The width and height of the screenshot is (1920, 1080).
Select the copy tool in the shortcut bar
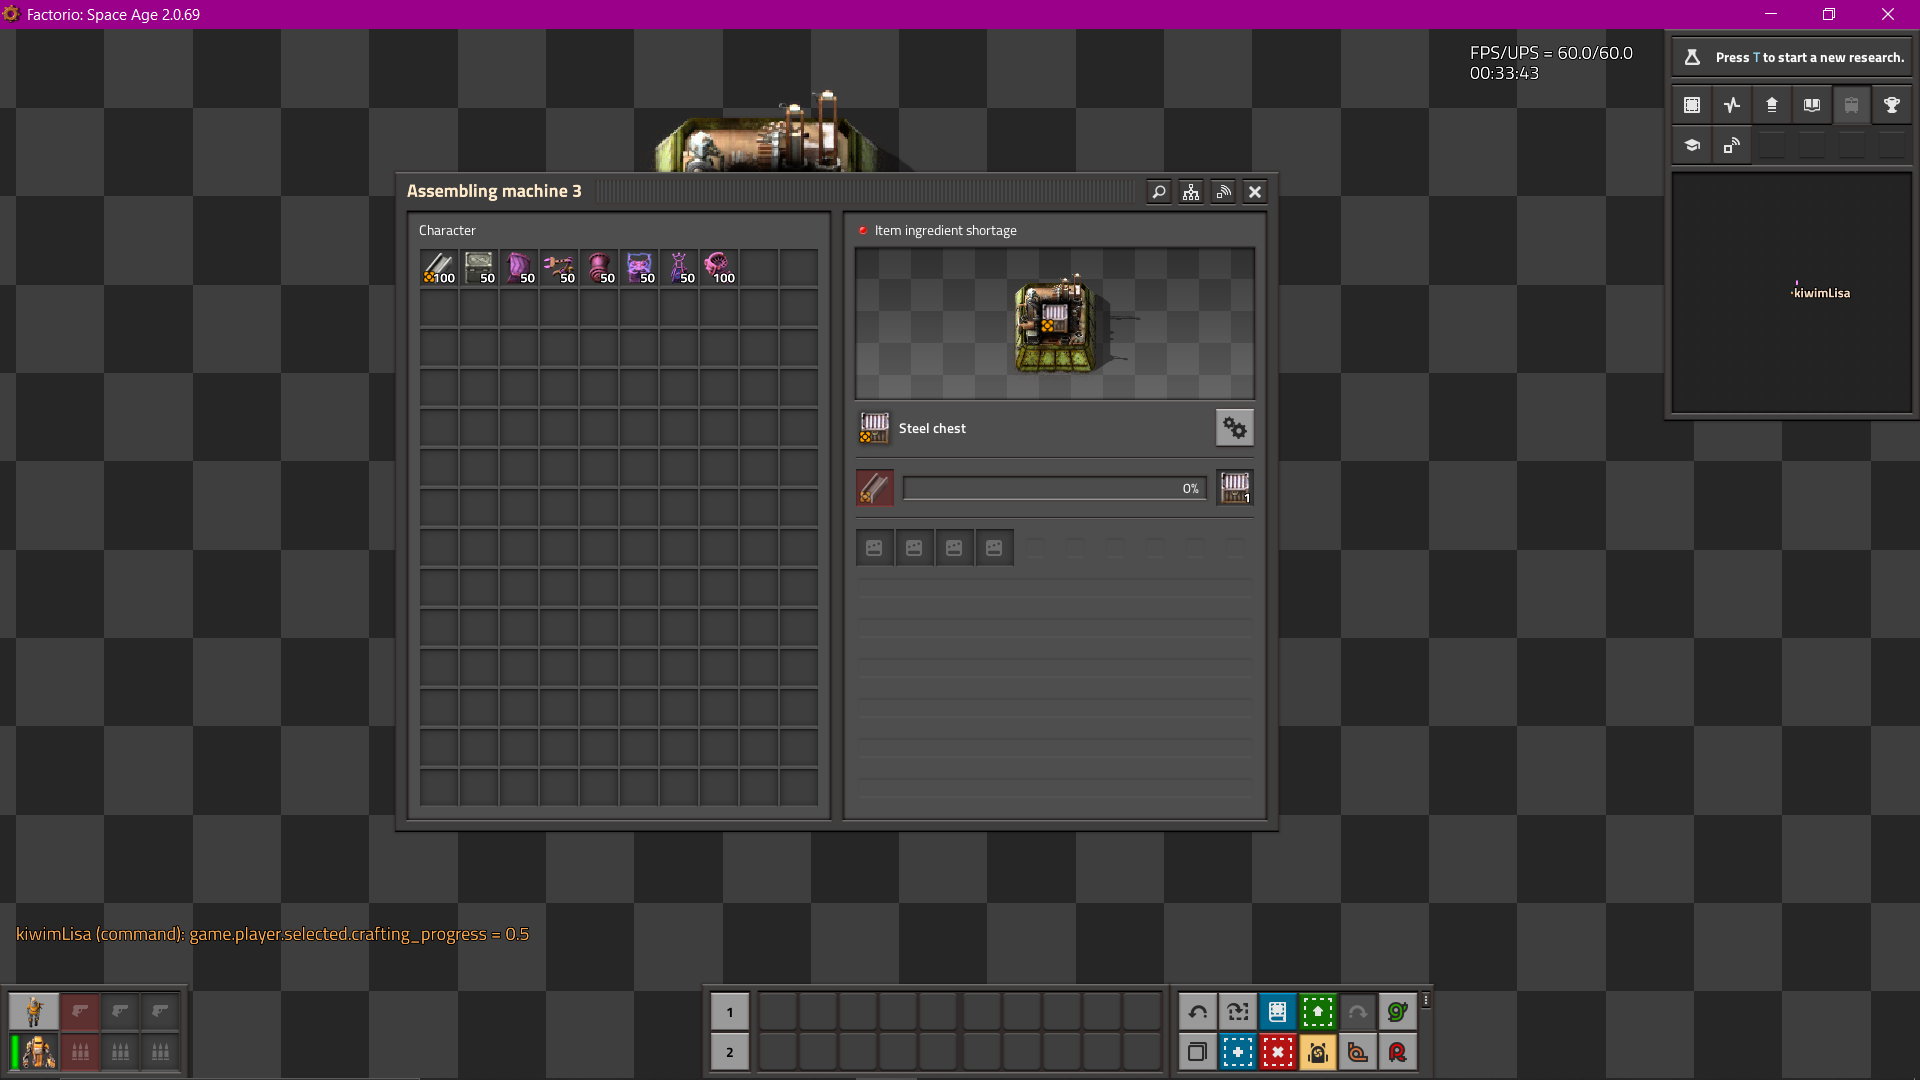tap(1197, 1052)
